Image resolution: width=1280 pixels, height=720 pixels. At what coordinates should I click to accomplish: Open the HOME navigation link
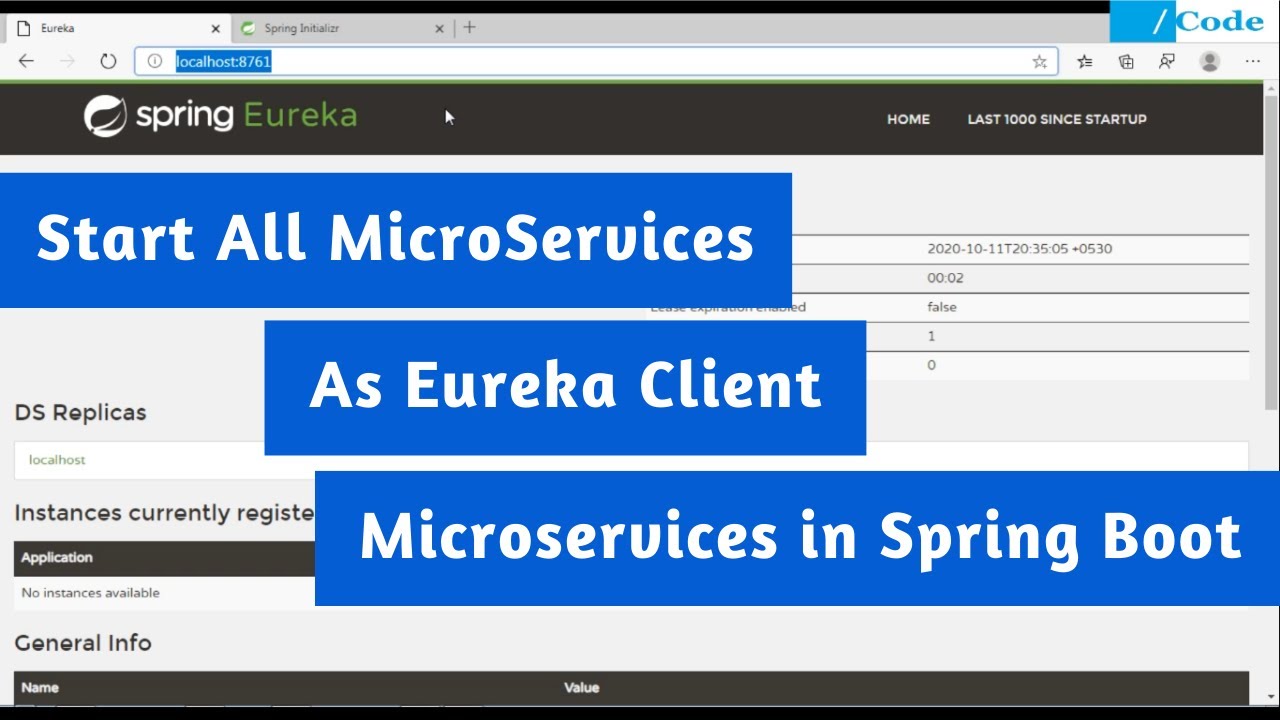pyautogui.click(x=908, y=119)
